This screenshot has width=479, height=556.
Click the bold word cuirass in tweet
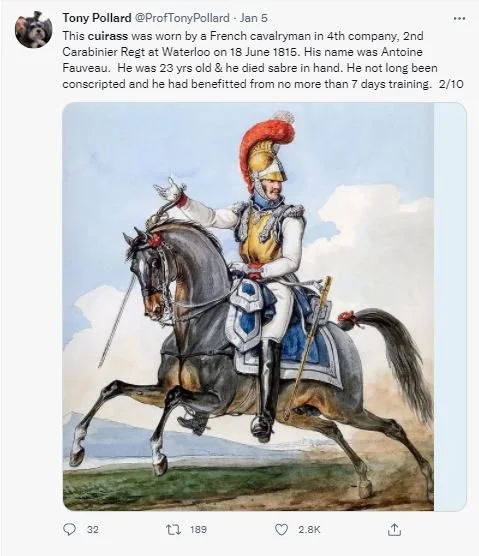[107, 36]
